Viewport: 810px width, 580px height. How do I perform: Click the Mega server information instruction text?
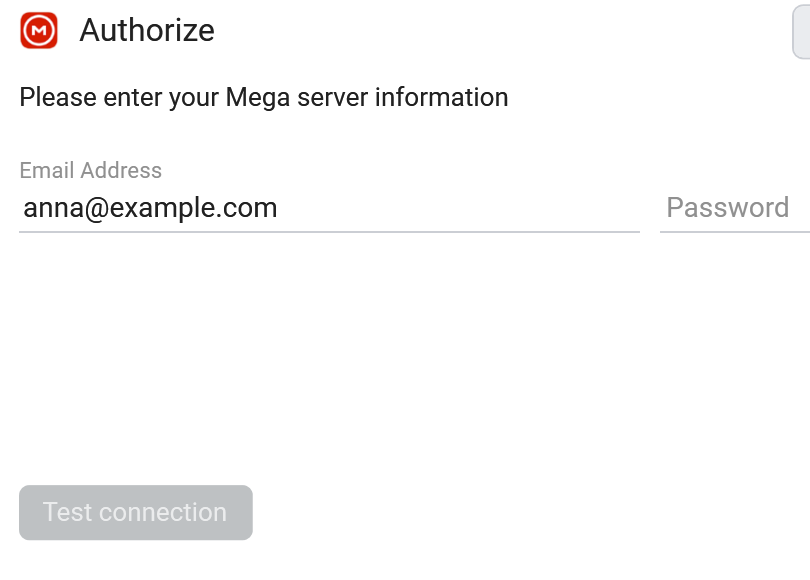[x=264, y=98]
